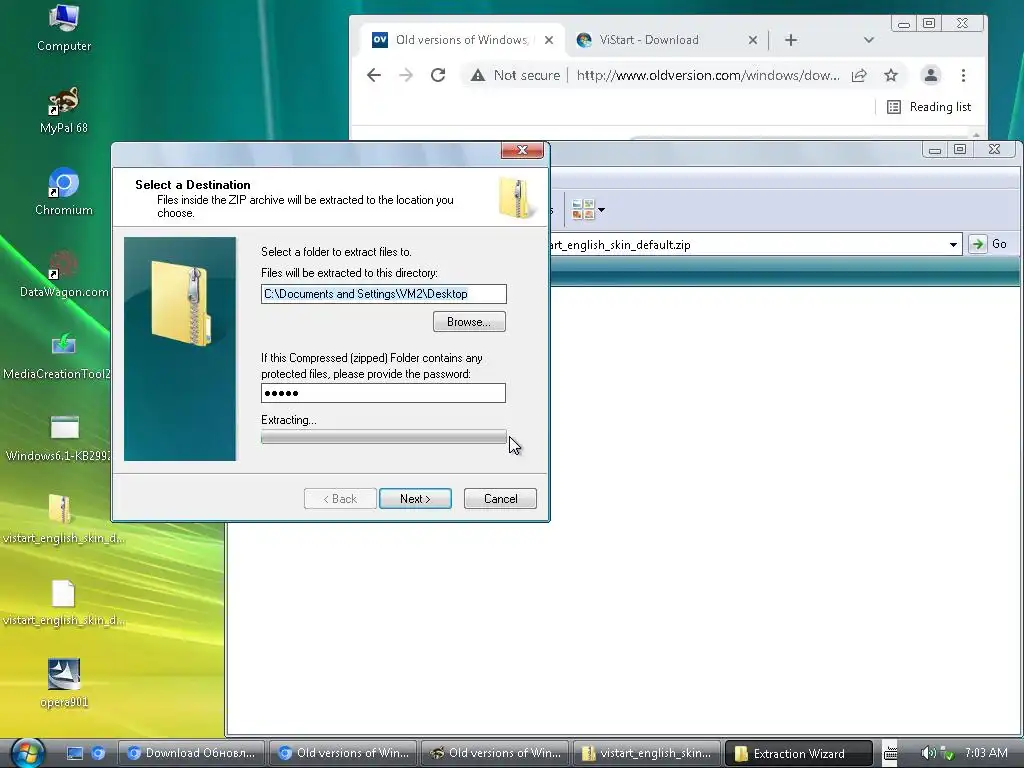Click the 7:03 AM system clock
Image resolution: width=1024 pixels, height=768 pixels.
tap(986, 753)
